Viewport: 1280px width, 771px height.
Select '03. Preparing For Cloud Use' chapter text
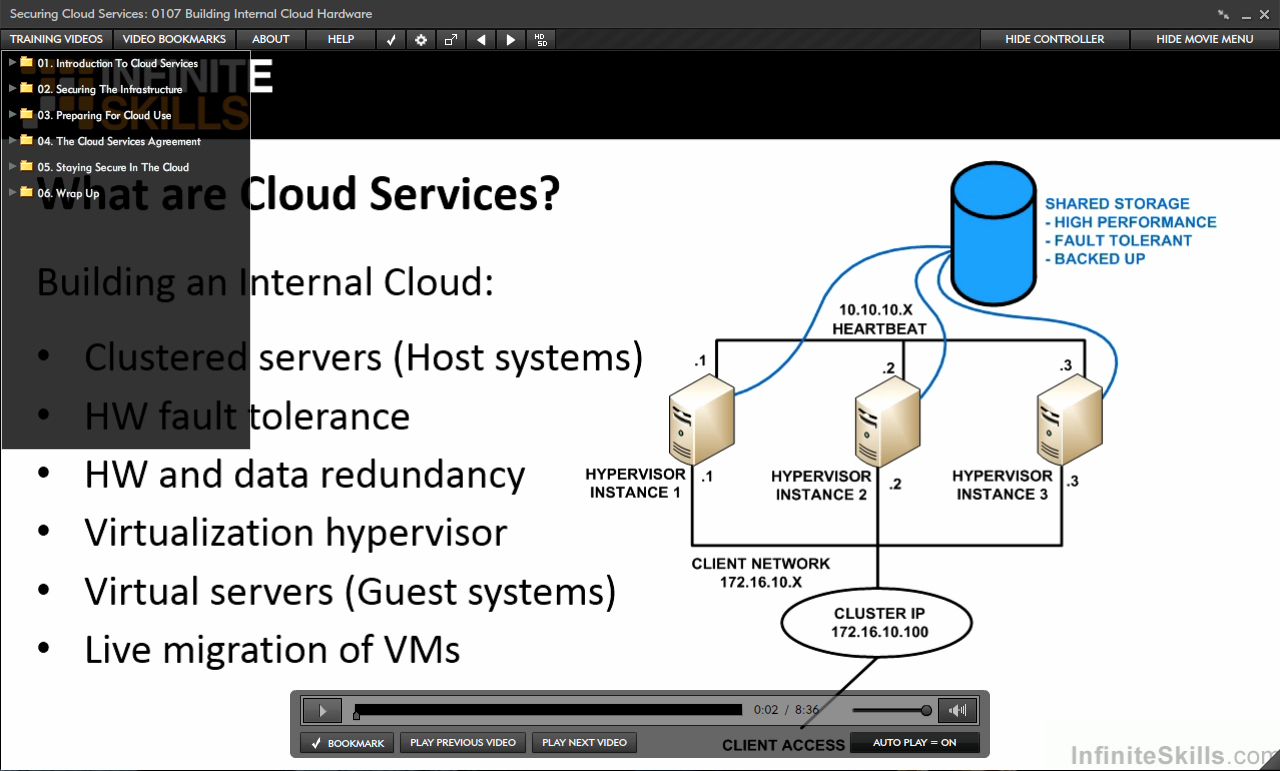click(104, 115)
